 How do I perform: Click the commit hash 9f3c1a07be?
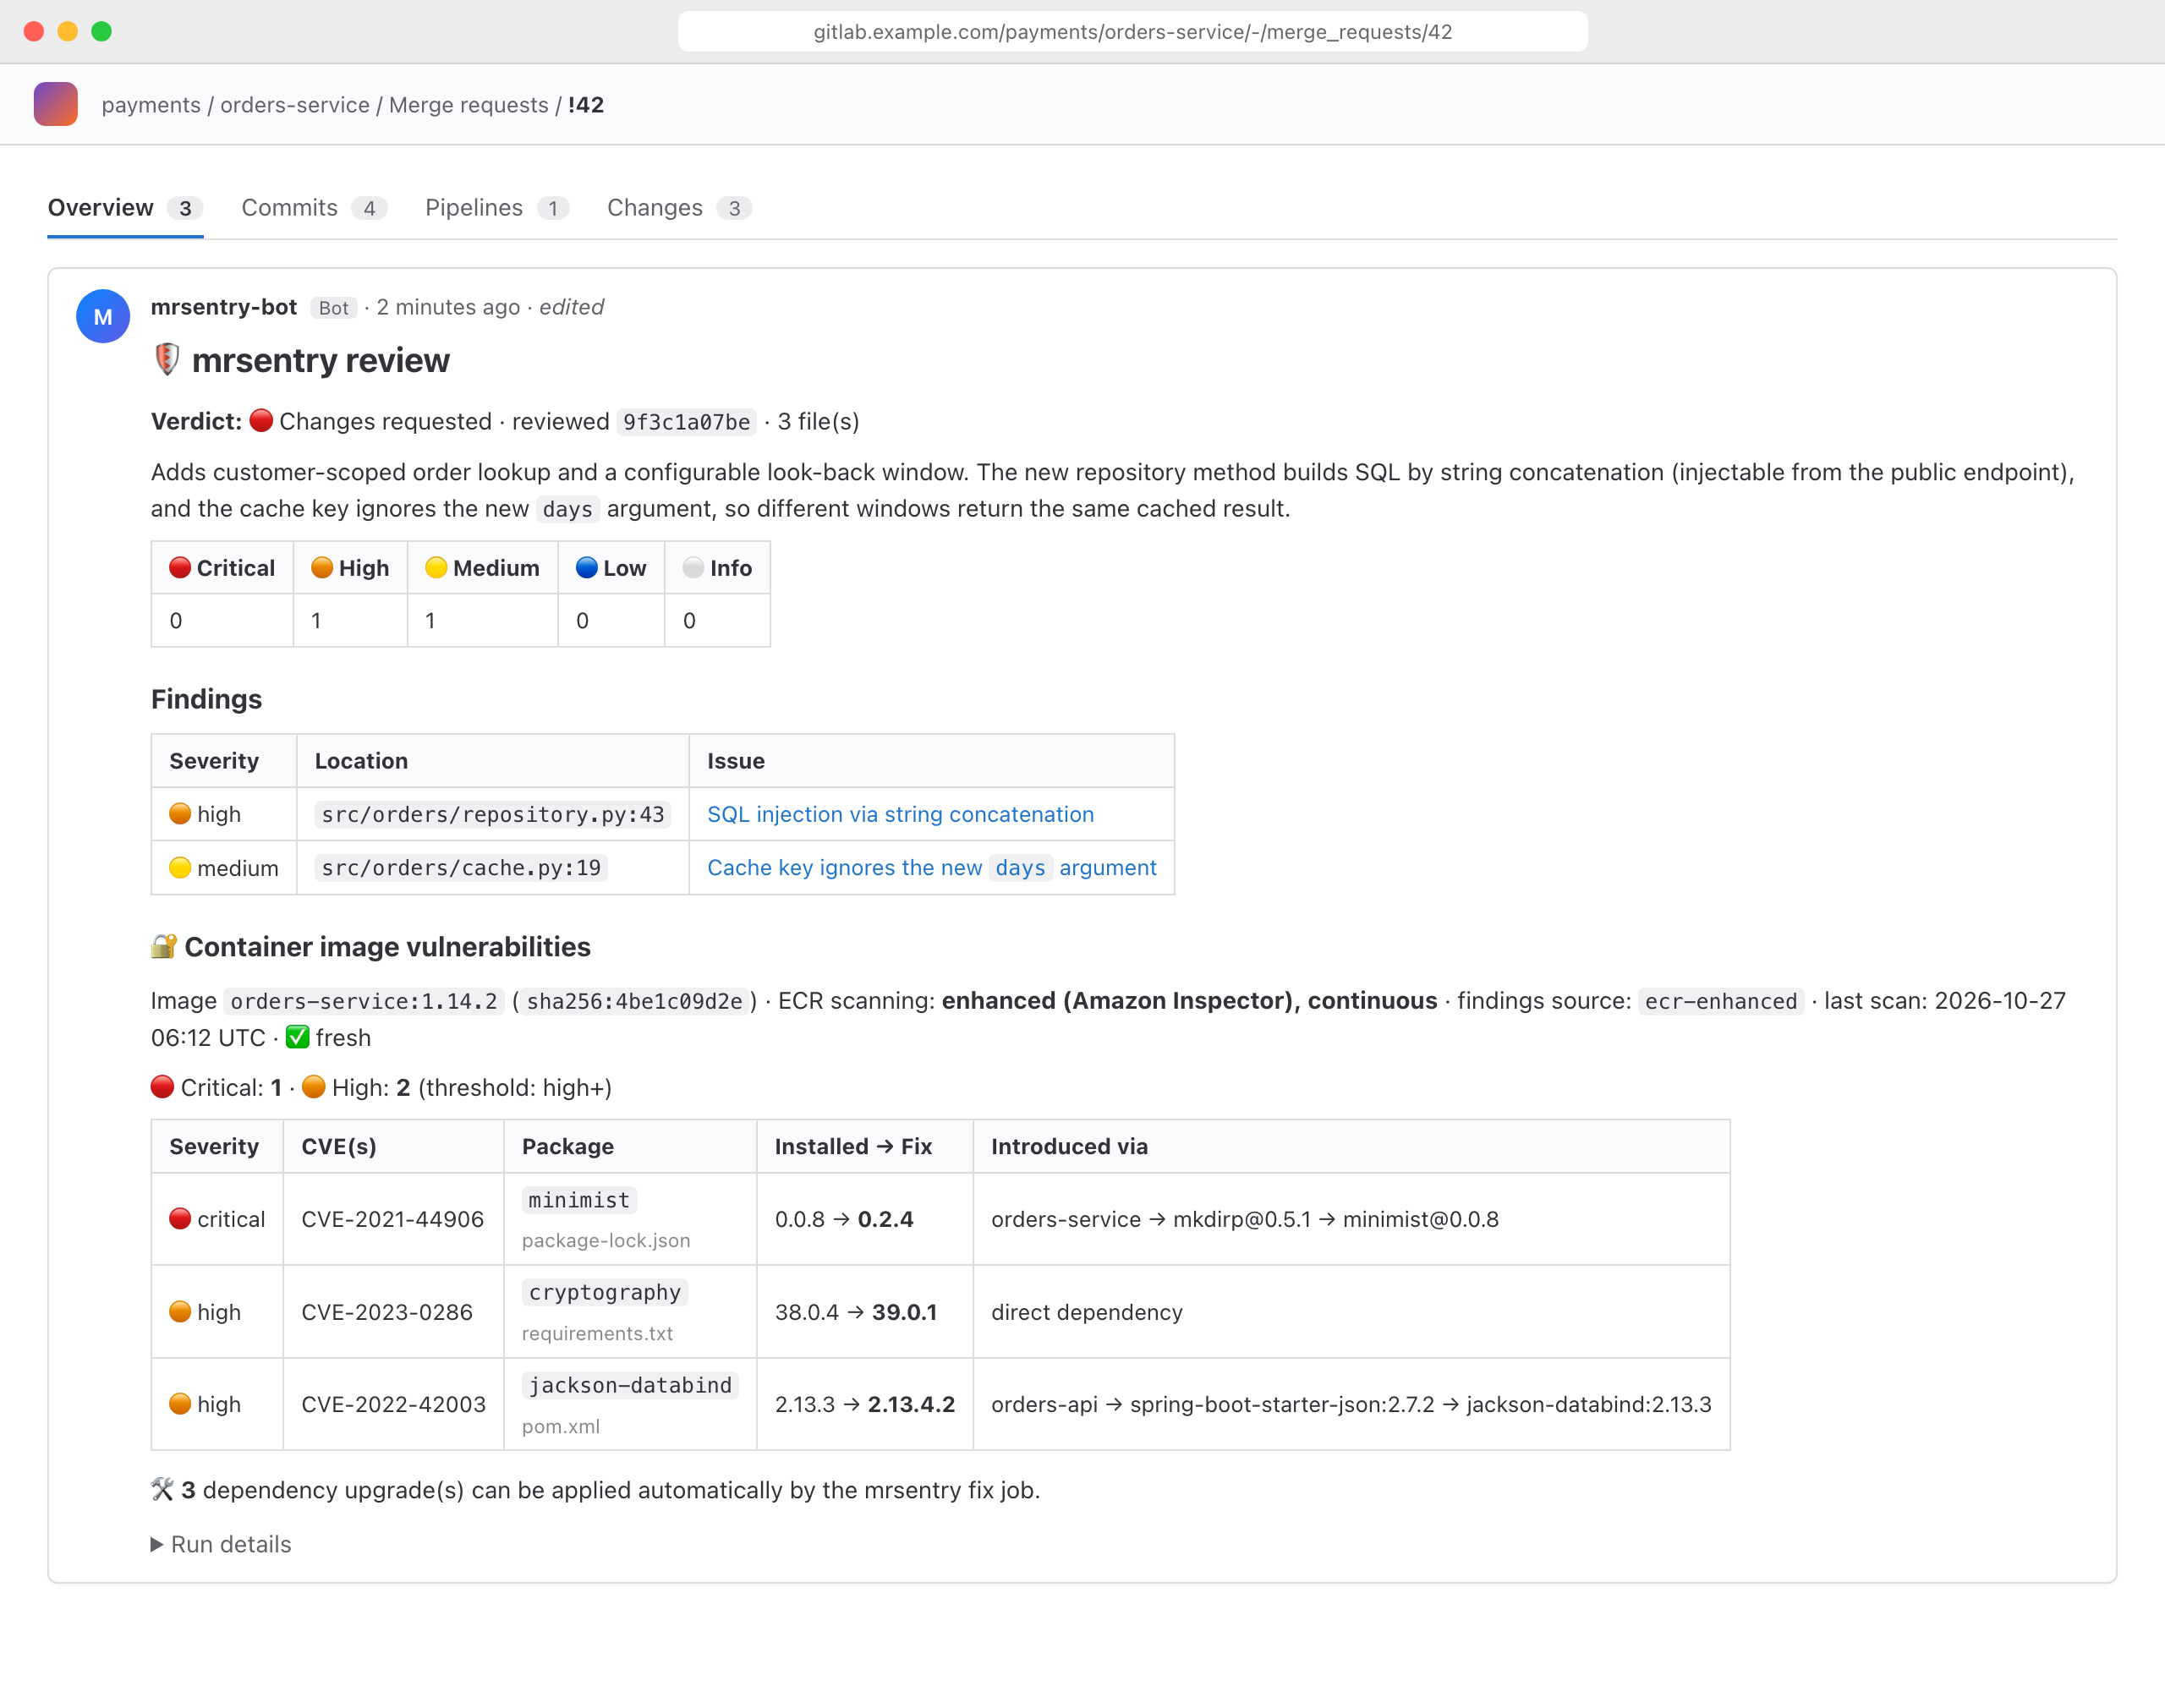click(x=686, y=422)
